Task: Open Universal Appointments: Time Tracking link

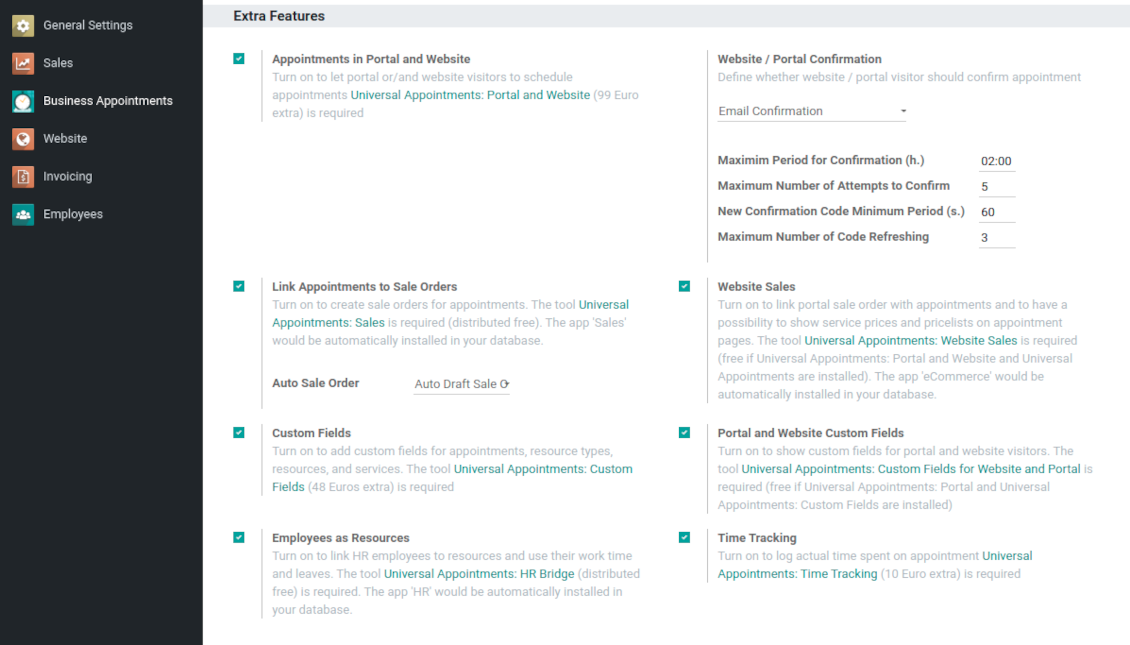Action: [x=797, y=574]
